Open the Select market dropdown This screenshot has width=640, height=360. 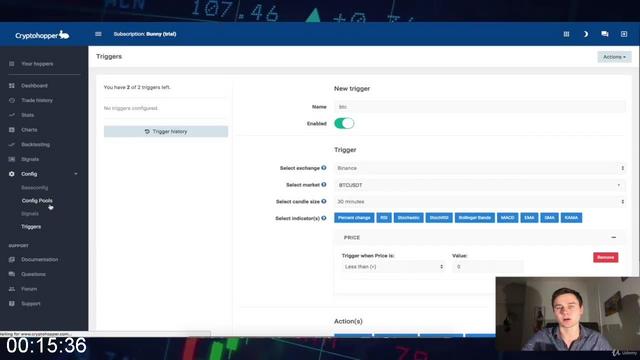coord(480,185)
